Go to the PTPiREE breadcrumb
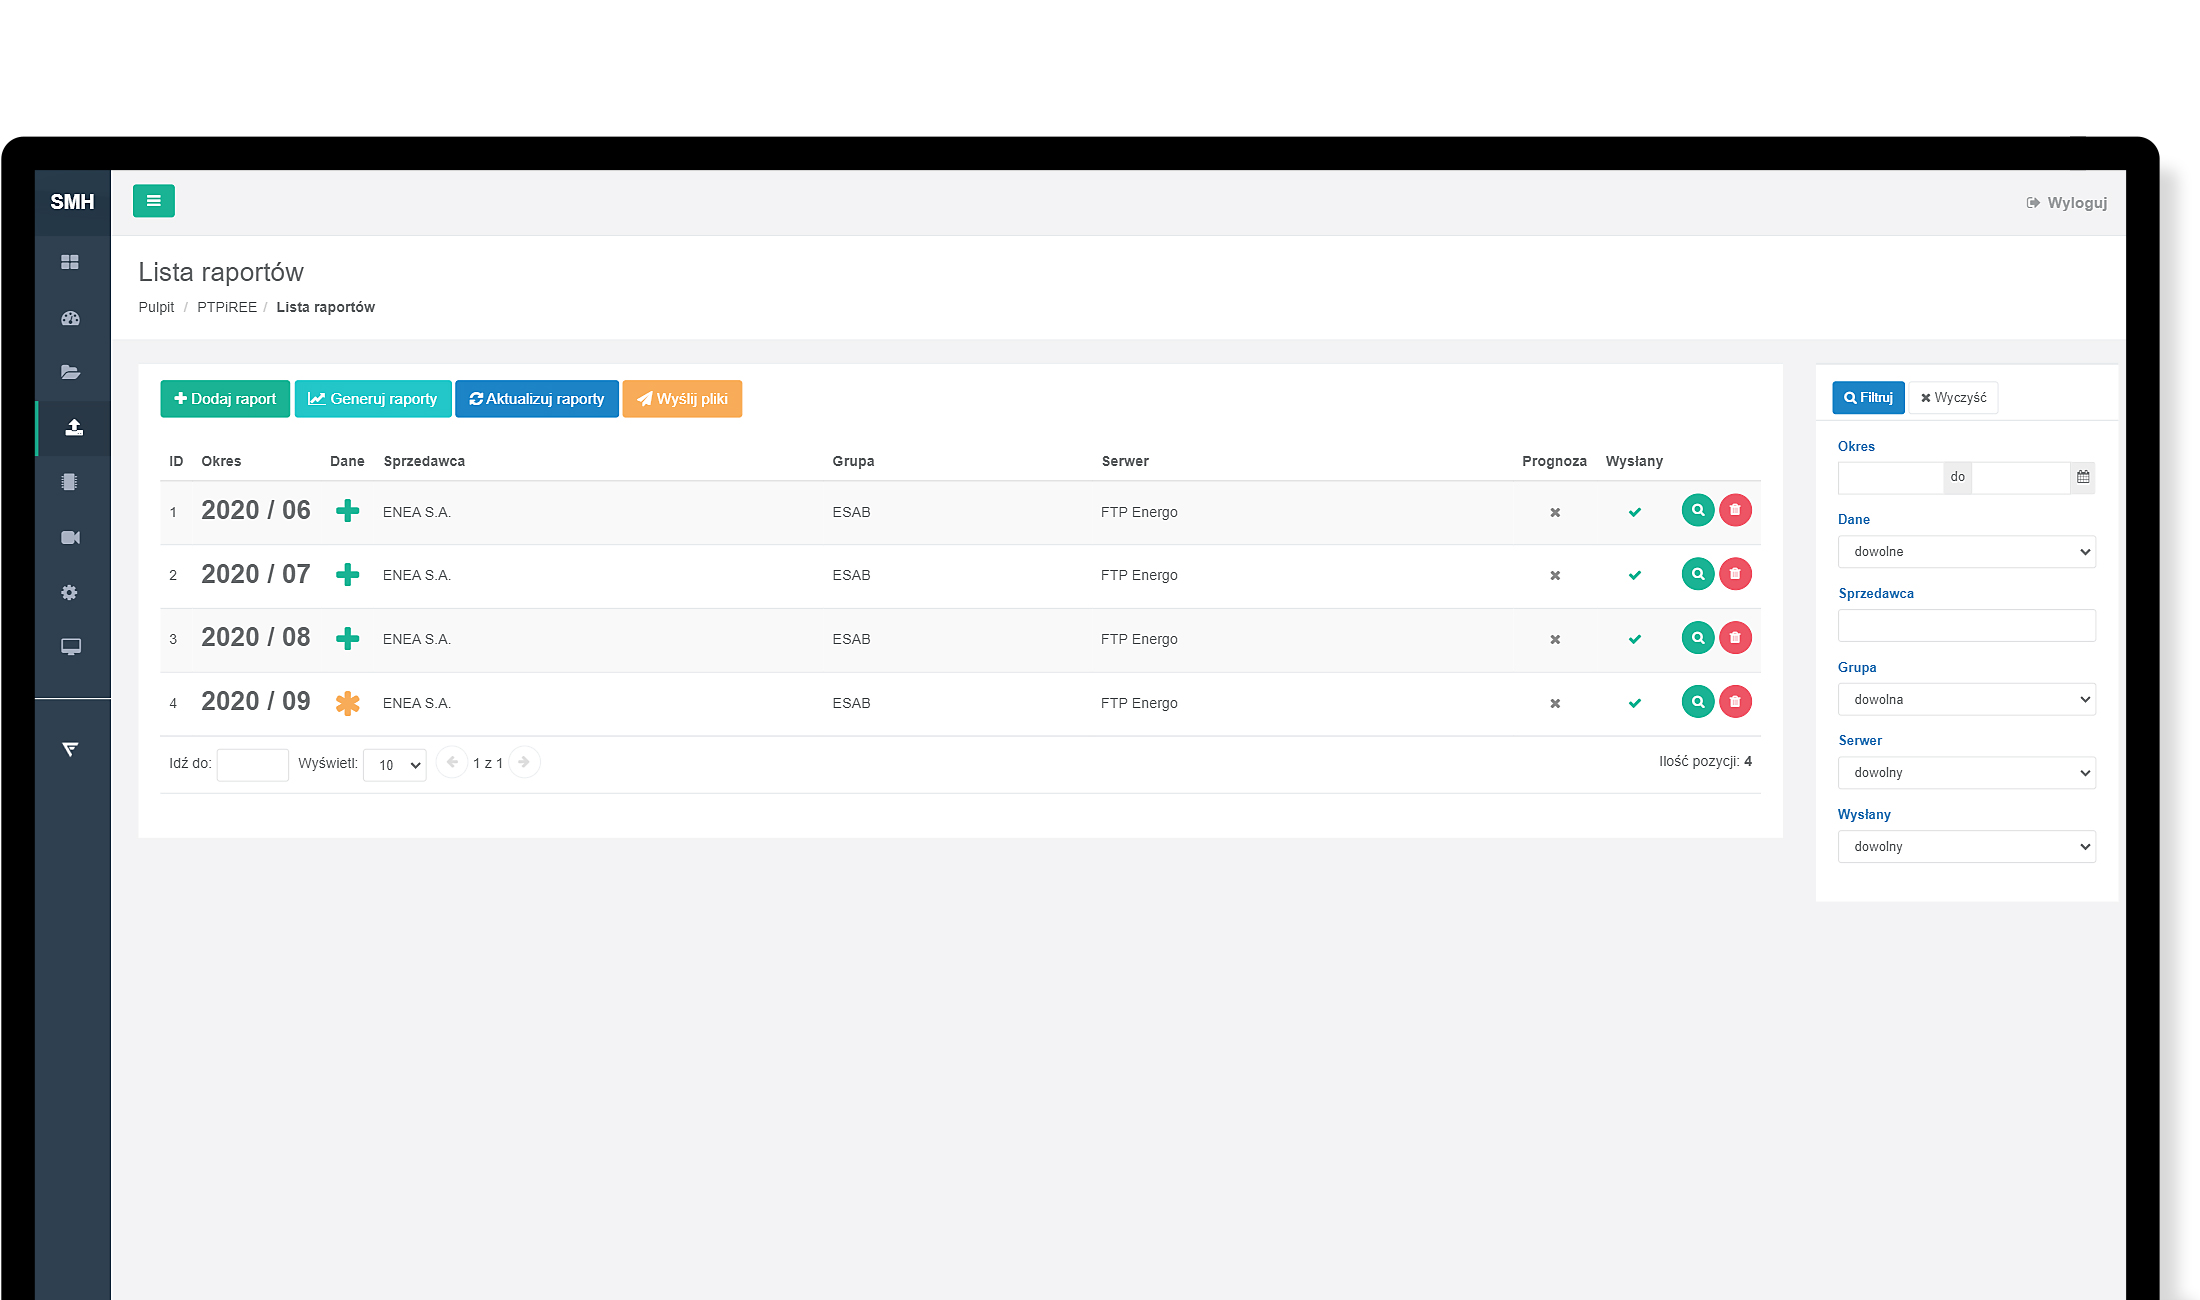The image size is (2200, 1300). click(227, 307)
